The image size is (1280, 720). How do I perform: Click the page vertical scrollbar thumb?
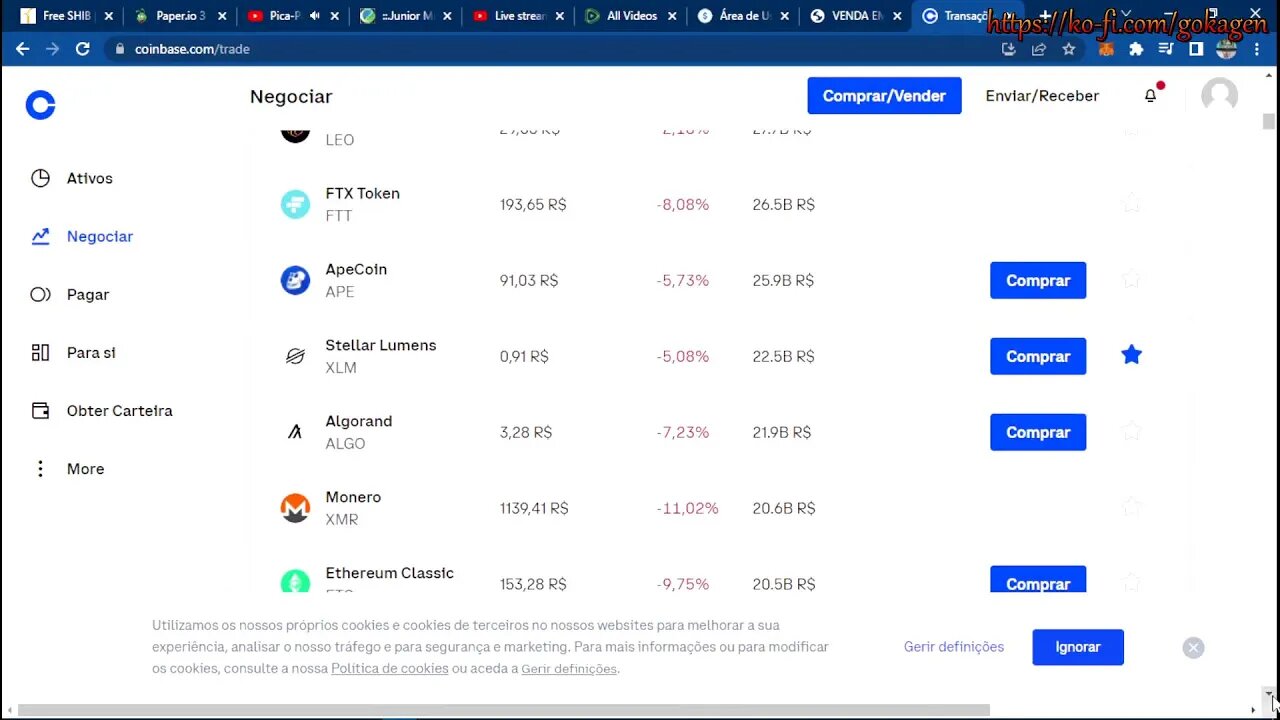click(x=1269, y=121)
